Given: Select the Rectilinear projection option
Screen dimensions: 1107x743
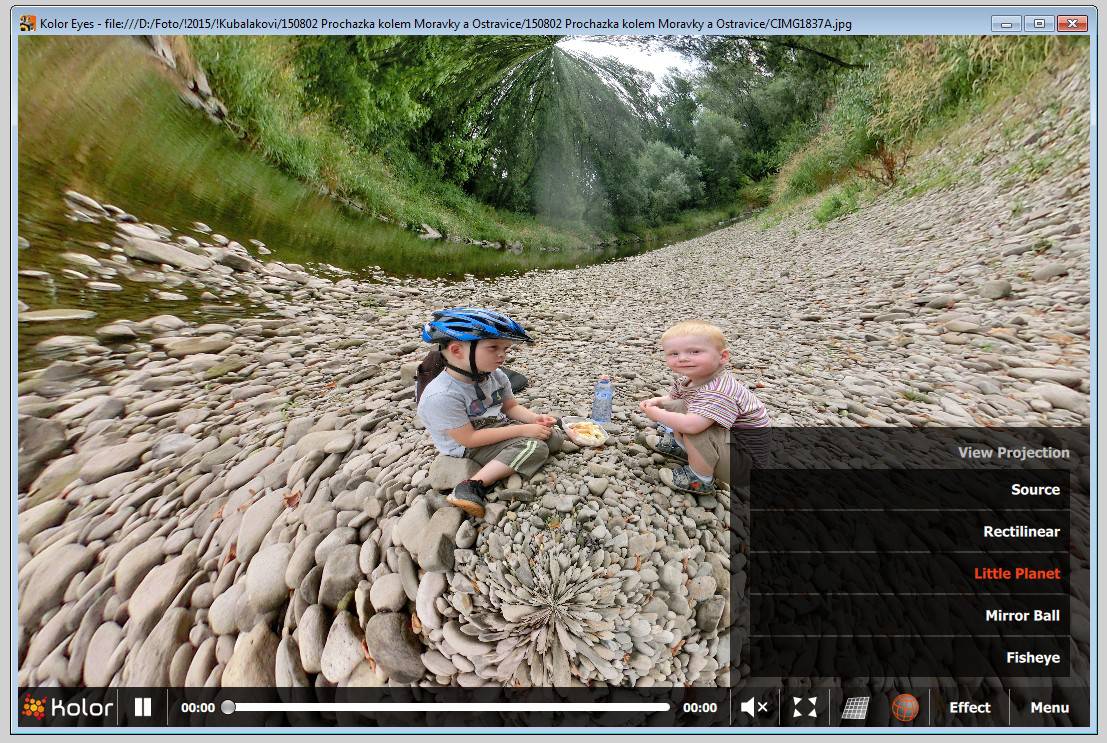Looking at the screenshot, I should tap(1020, 532).
